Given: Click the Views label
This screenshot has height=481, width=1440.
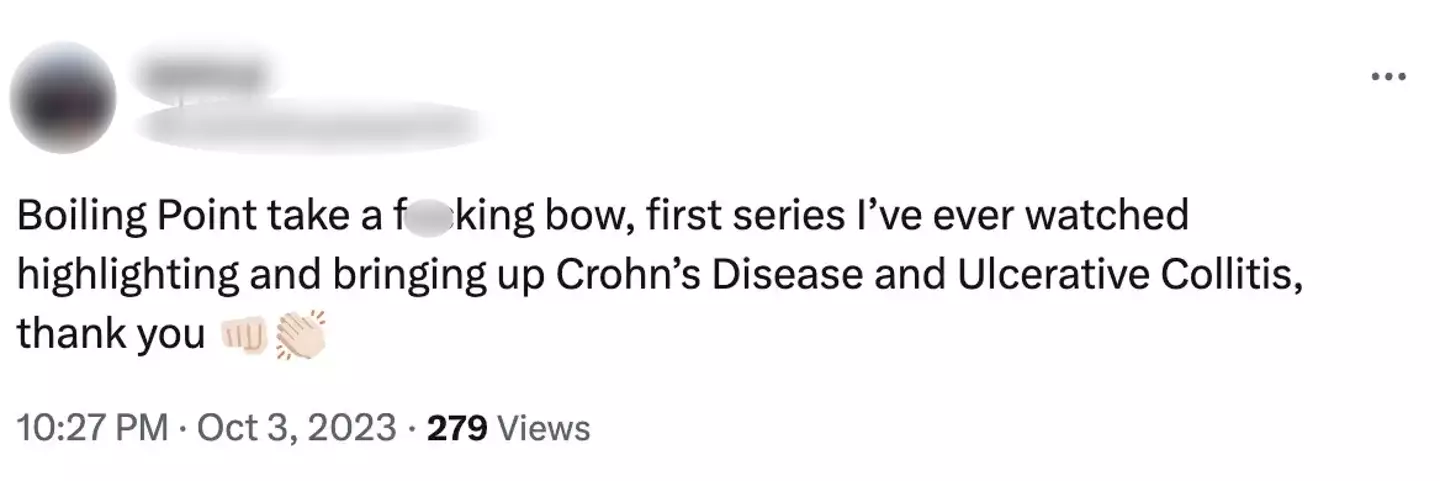Looking at the screenshot, I should coord(543,428).
